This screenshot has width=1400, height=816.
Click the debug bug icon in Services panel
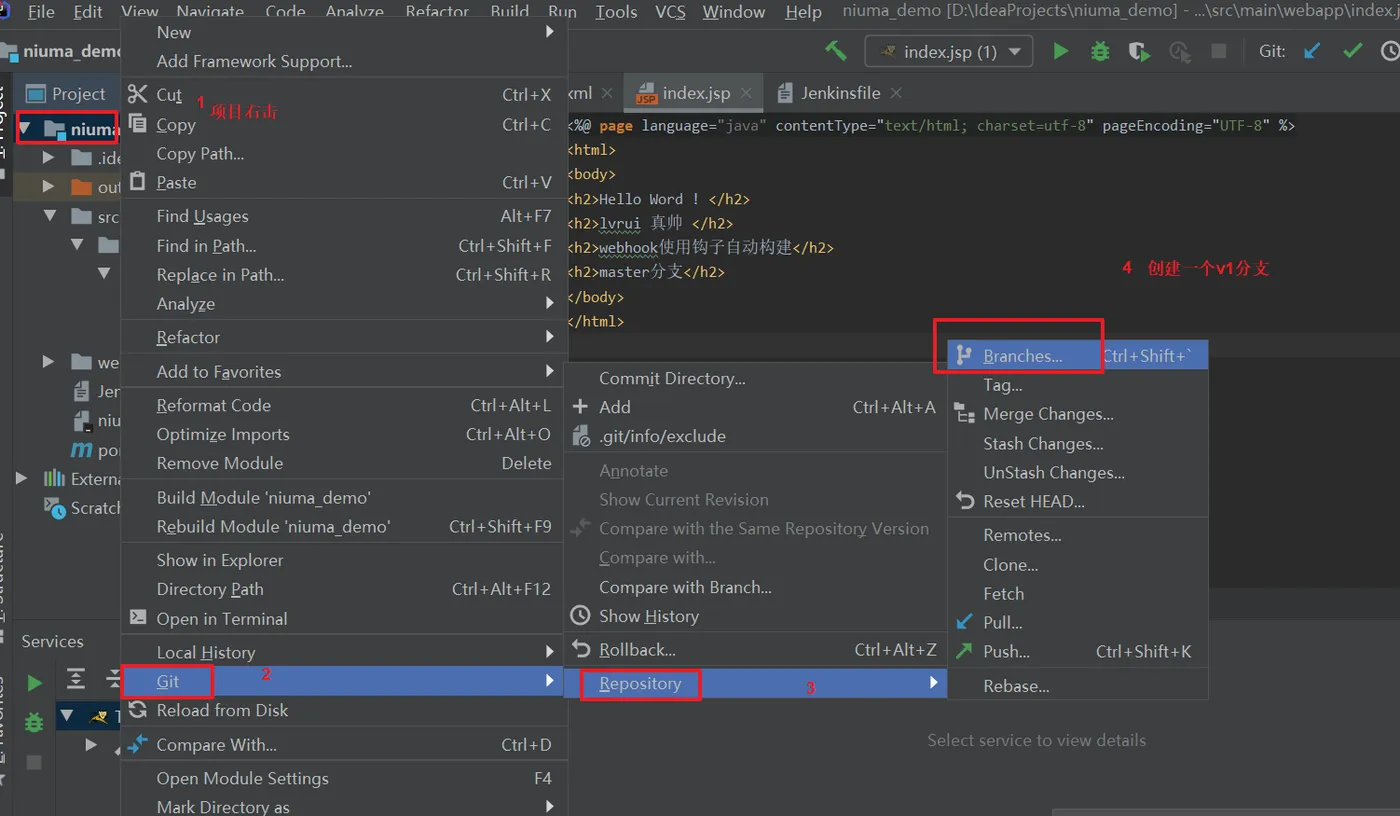click(34, 722)
